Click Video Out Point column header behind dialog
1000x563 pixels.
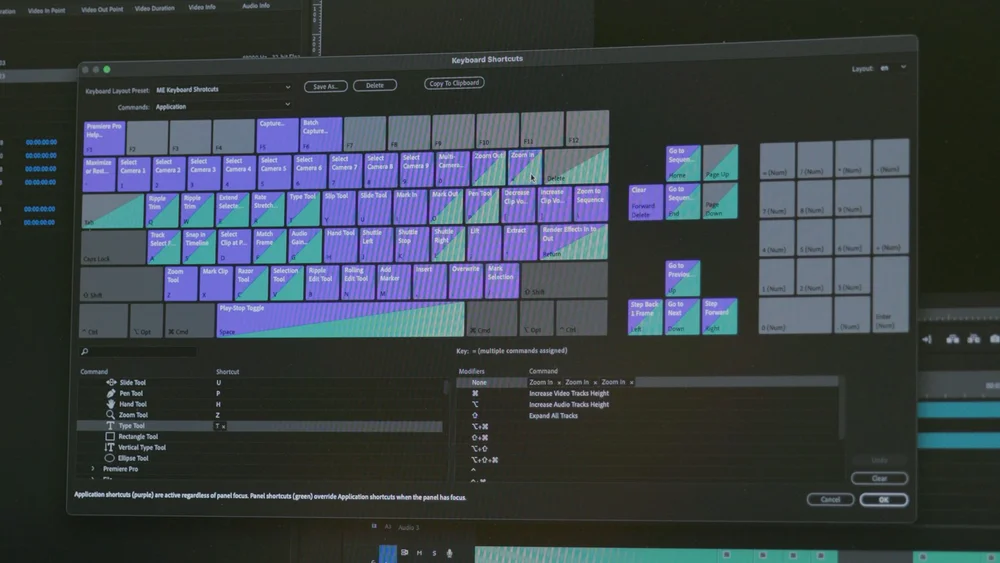point(102,10)
